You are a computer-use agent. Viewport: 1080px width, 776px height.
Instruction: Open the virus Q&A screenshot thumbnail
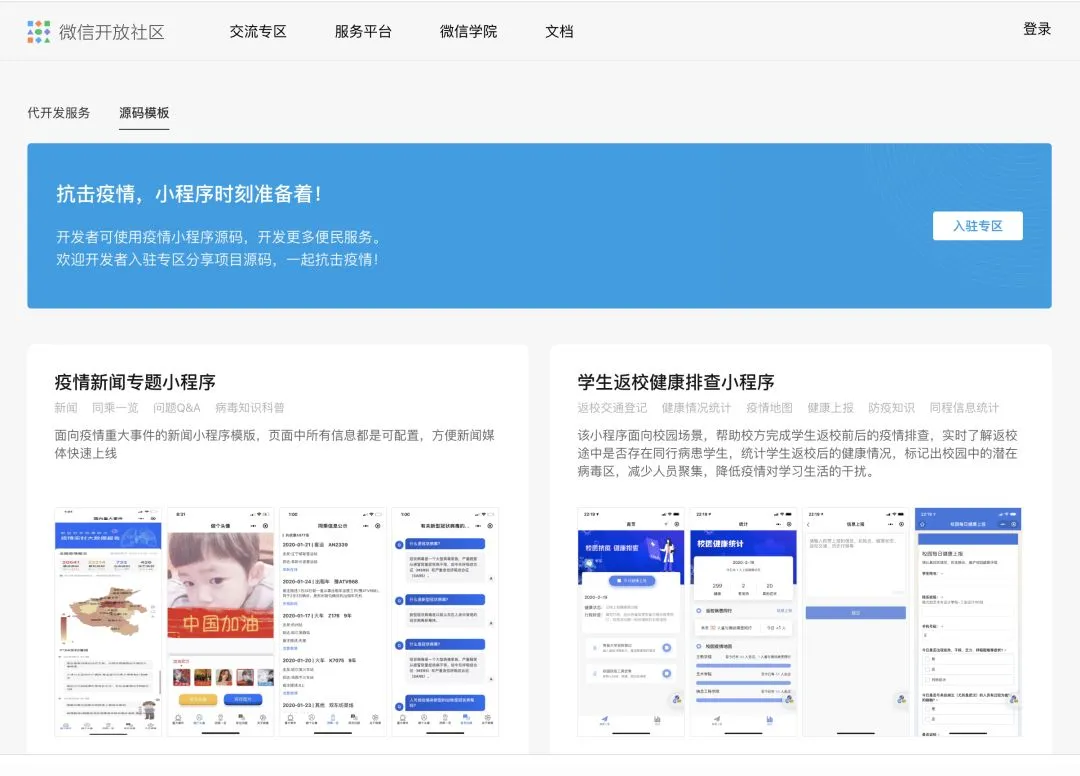click(x=445, y=622)
